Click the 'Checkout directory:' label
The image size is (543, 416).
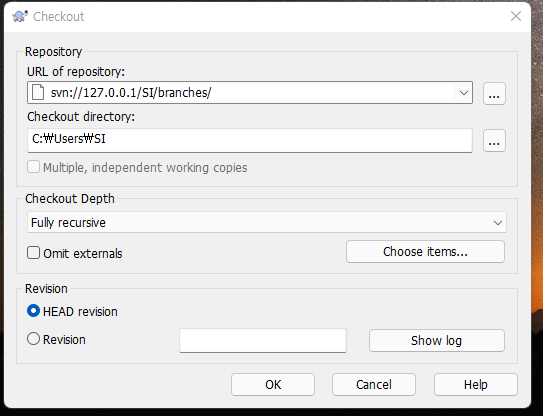[x=81, y=117]
